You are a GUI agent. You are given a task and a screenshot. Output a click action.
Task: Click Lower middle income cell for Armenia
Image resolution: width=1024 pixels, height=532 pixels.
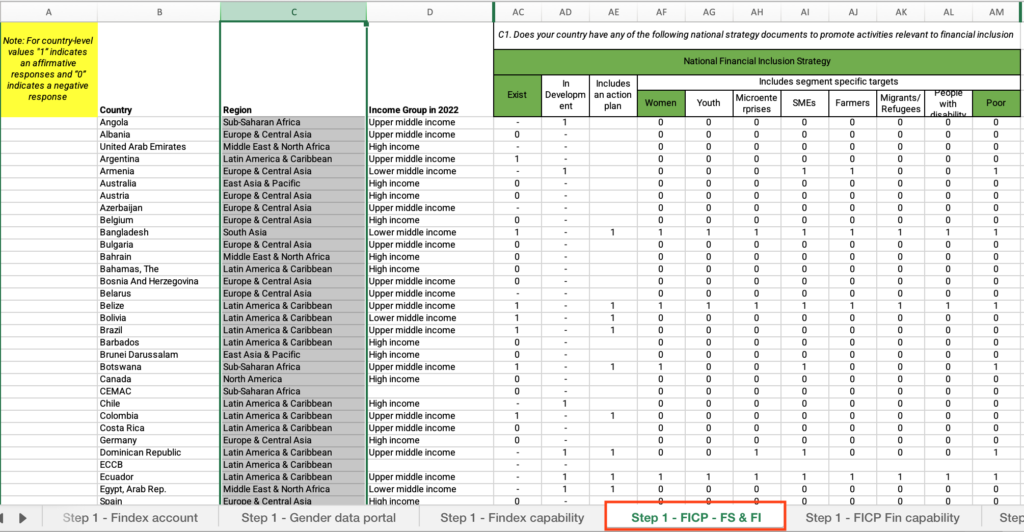(429, 171)
